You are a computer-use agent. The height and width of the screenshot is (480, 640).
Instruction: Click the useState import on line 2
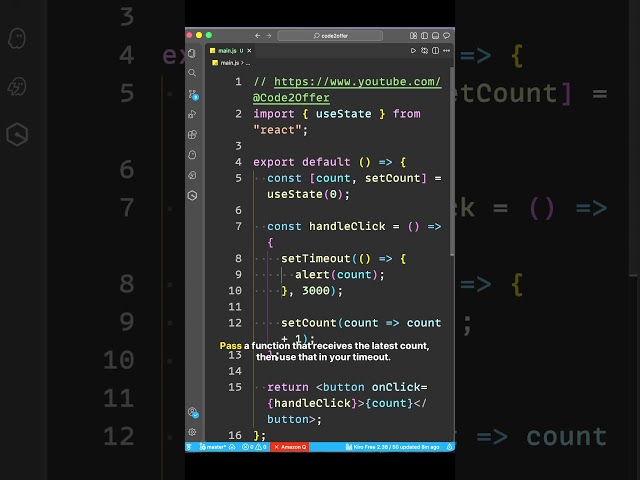click(x=344, y=114)
